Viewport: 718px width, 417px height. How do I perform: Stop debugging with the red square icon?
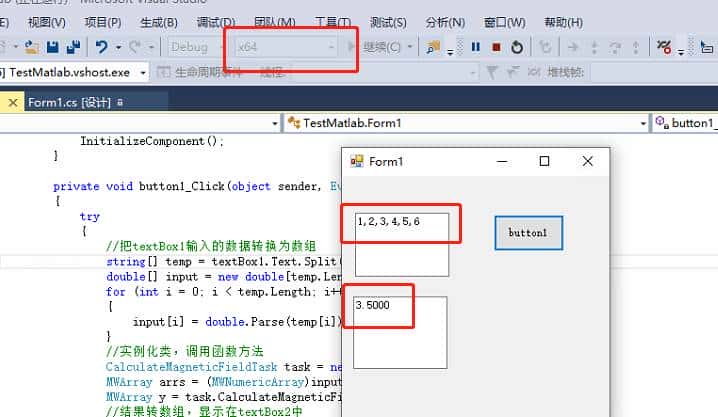(496, 47)
